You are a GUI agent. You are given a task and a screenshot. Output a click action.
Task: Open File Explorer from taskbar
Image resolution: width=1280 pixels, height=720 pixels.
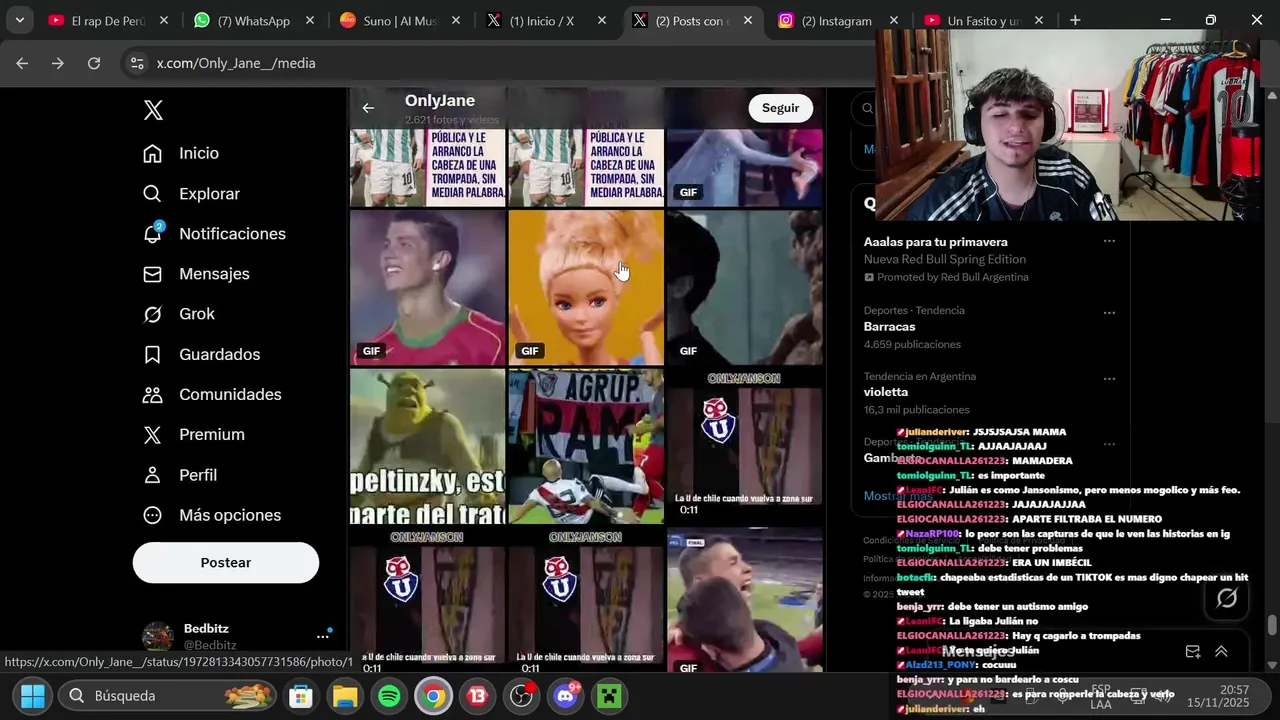345,696
